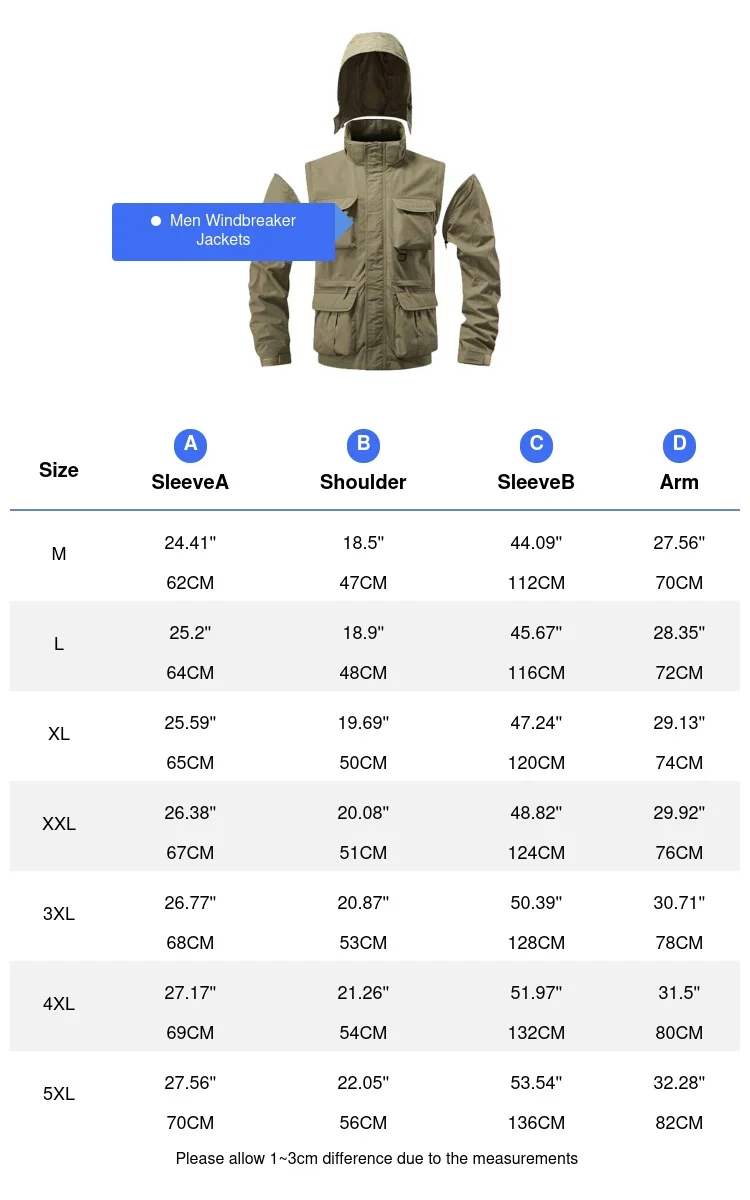
Task: Click the M size row label
Action: pos(59,554)
